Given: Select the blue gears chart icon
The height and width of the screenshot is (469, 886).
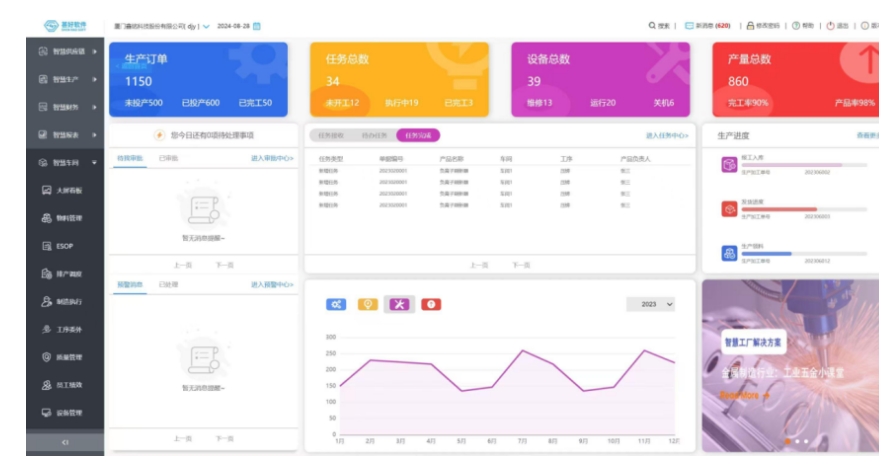Looking at the screenshot, I should tap(336, 304).
